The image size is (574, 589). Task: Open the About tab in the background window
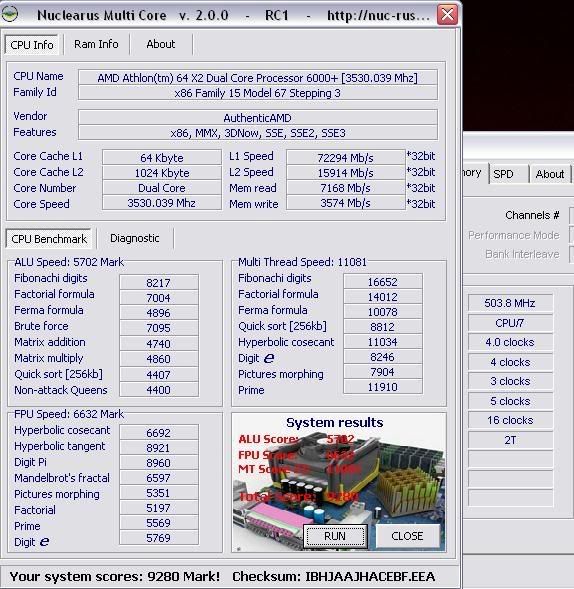point(550,174)
